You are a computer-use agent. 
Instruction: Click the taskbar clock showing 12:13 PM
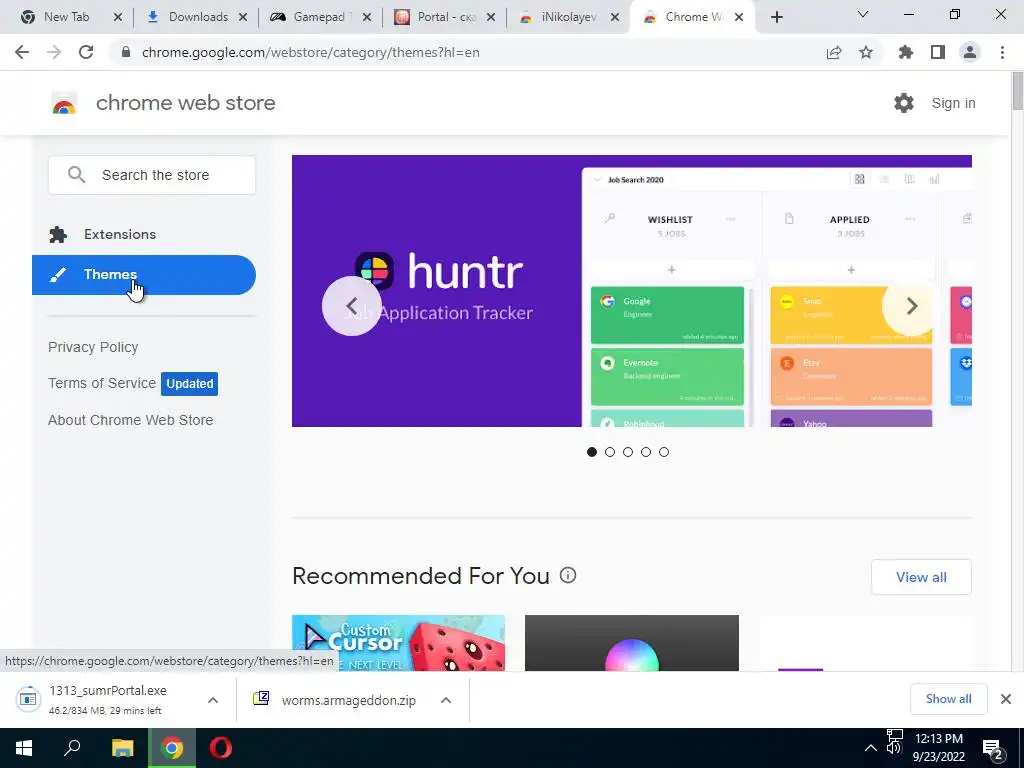(939, 748)
